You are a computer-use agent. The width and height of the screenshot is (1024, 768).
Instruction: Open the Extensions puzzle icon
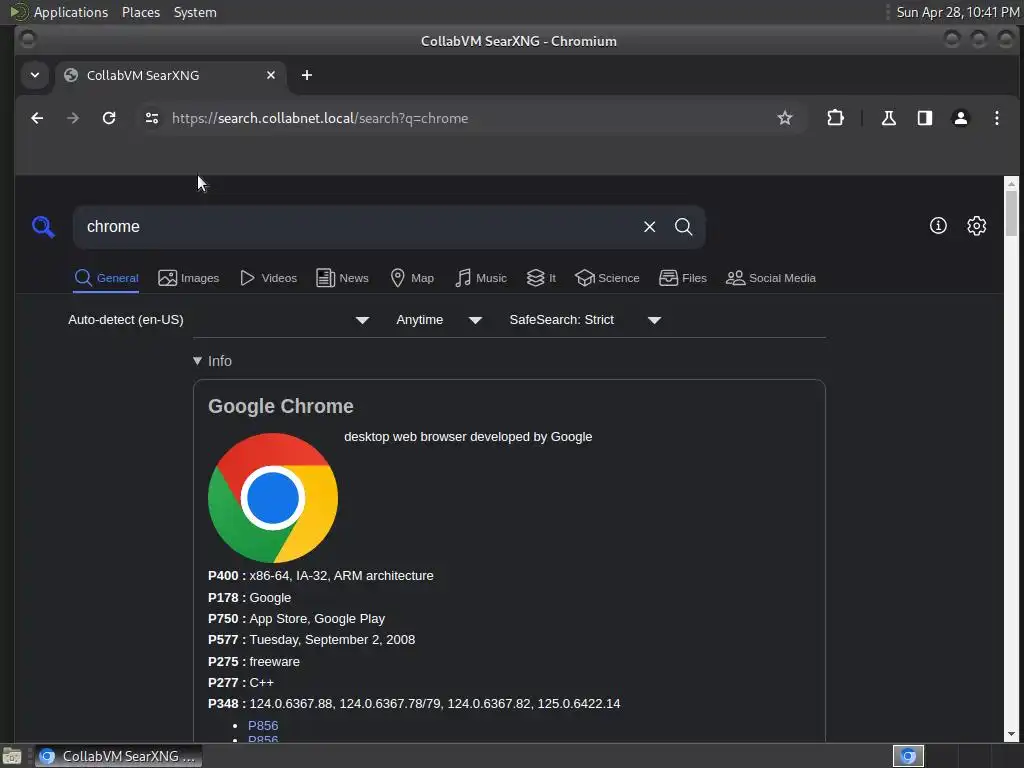click(835, 118)
